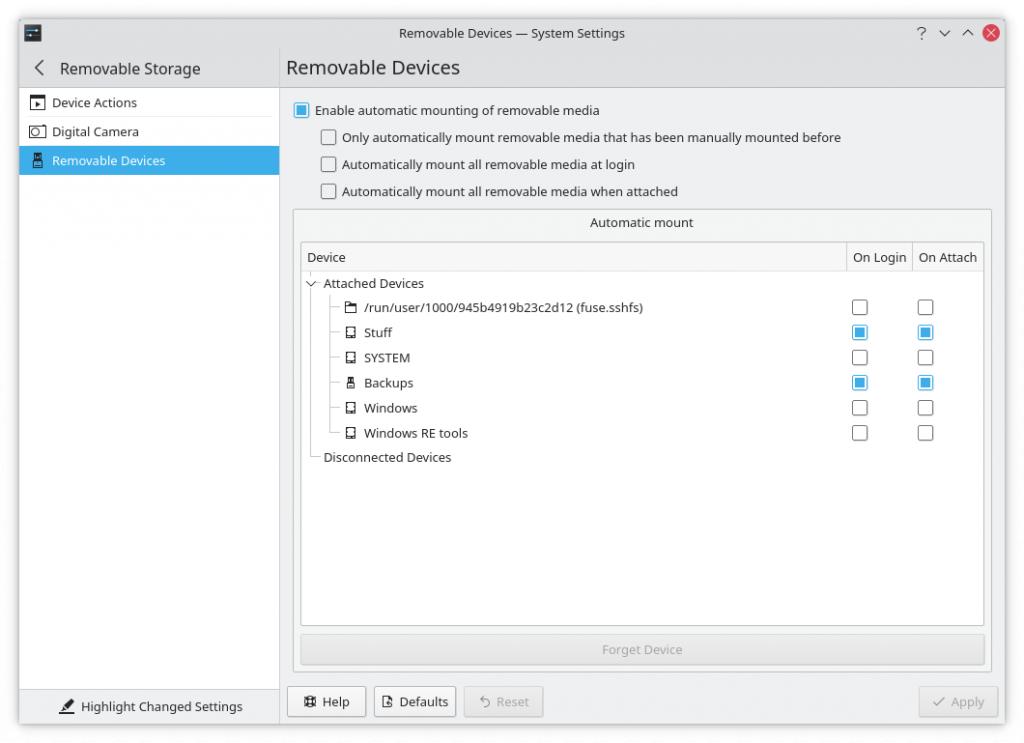The image size is (1024, 743).
Task: Select Disconnected Devices tree group
Action: click(387, 458)
